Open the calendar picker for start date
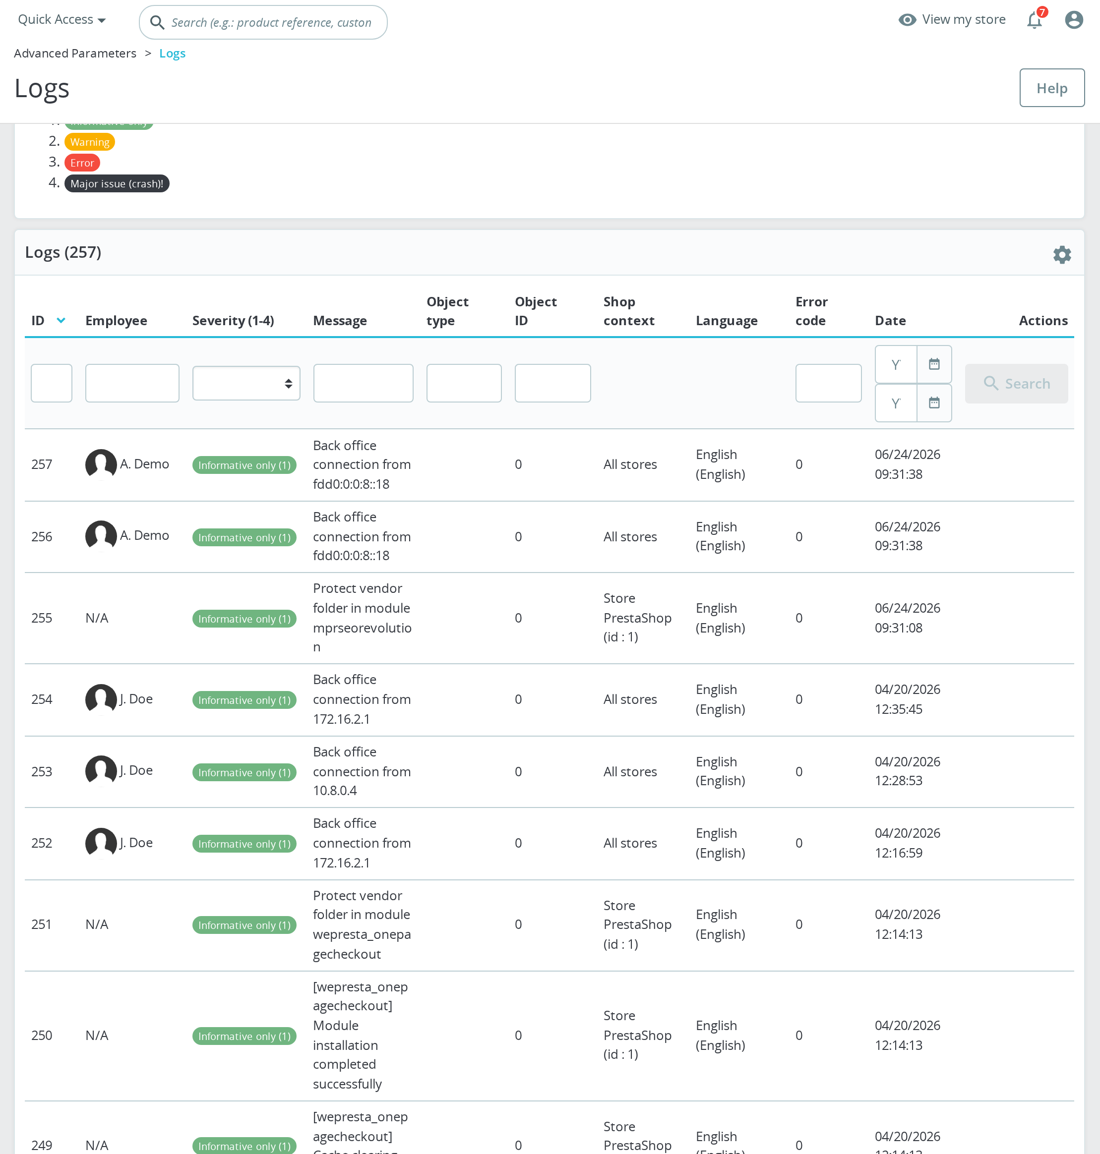The width and height of the screenshot is (1100, 1154). click(x=934, y=364)
